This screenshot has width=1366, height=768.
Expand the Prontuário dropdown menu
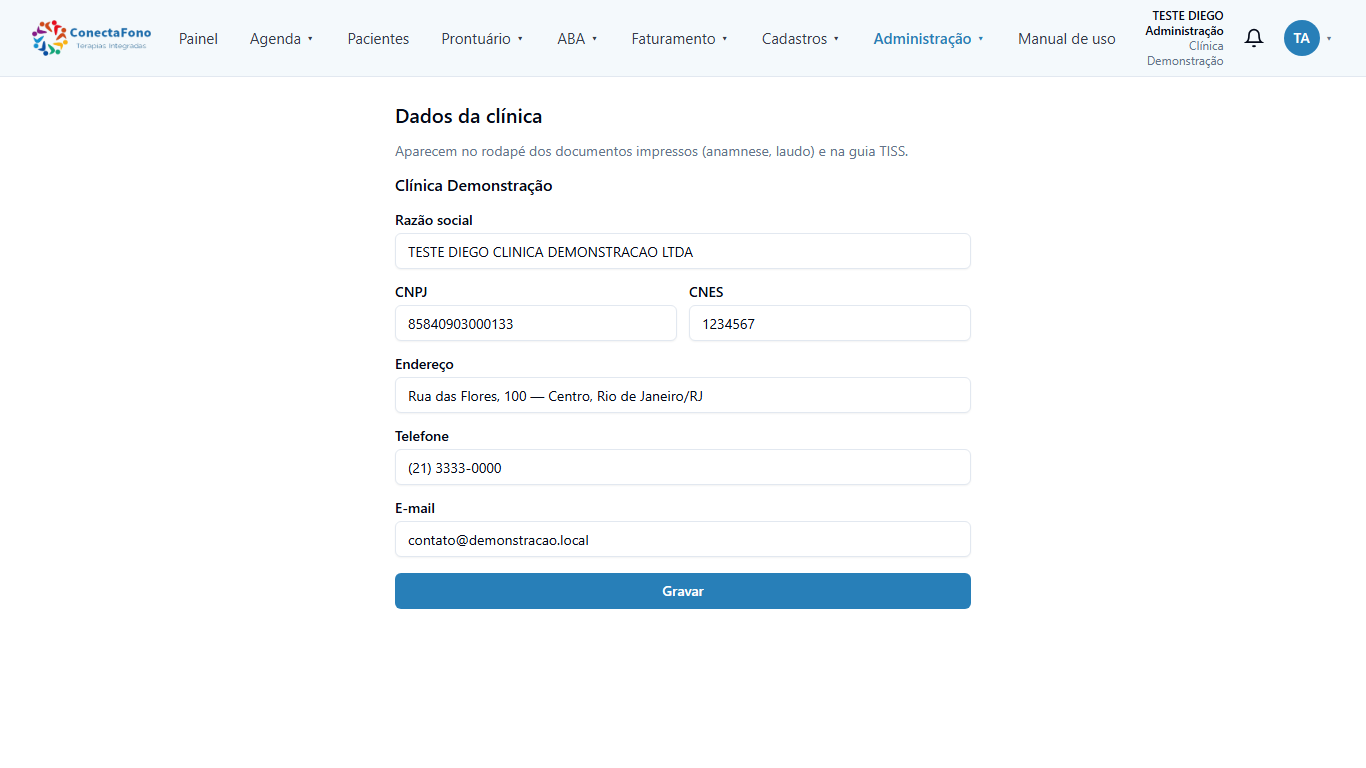coord(483,39)
